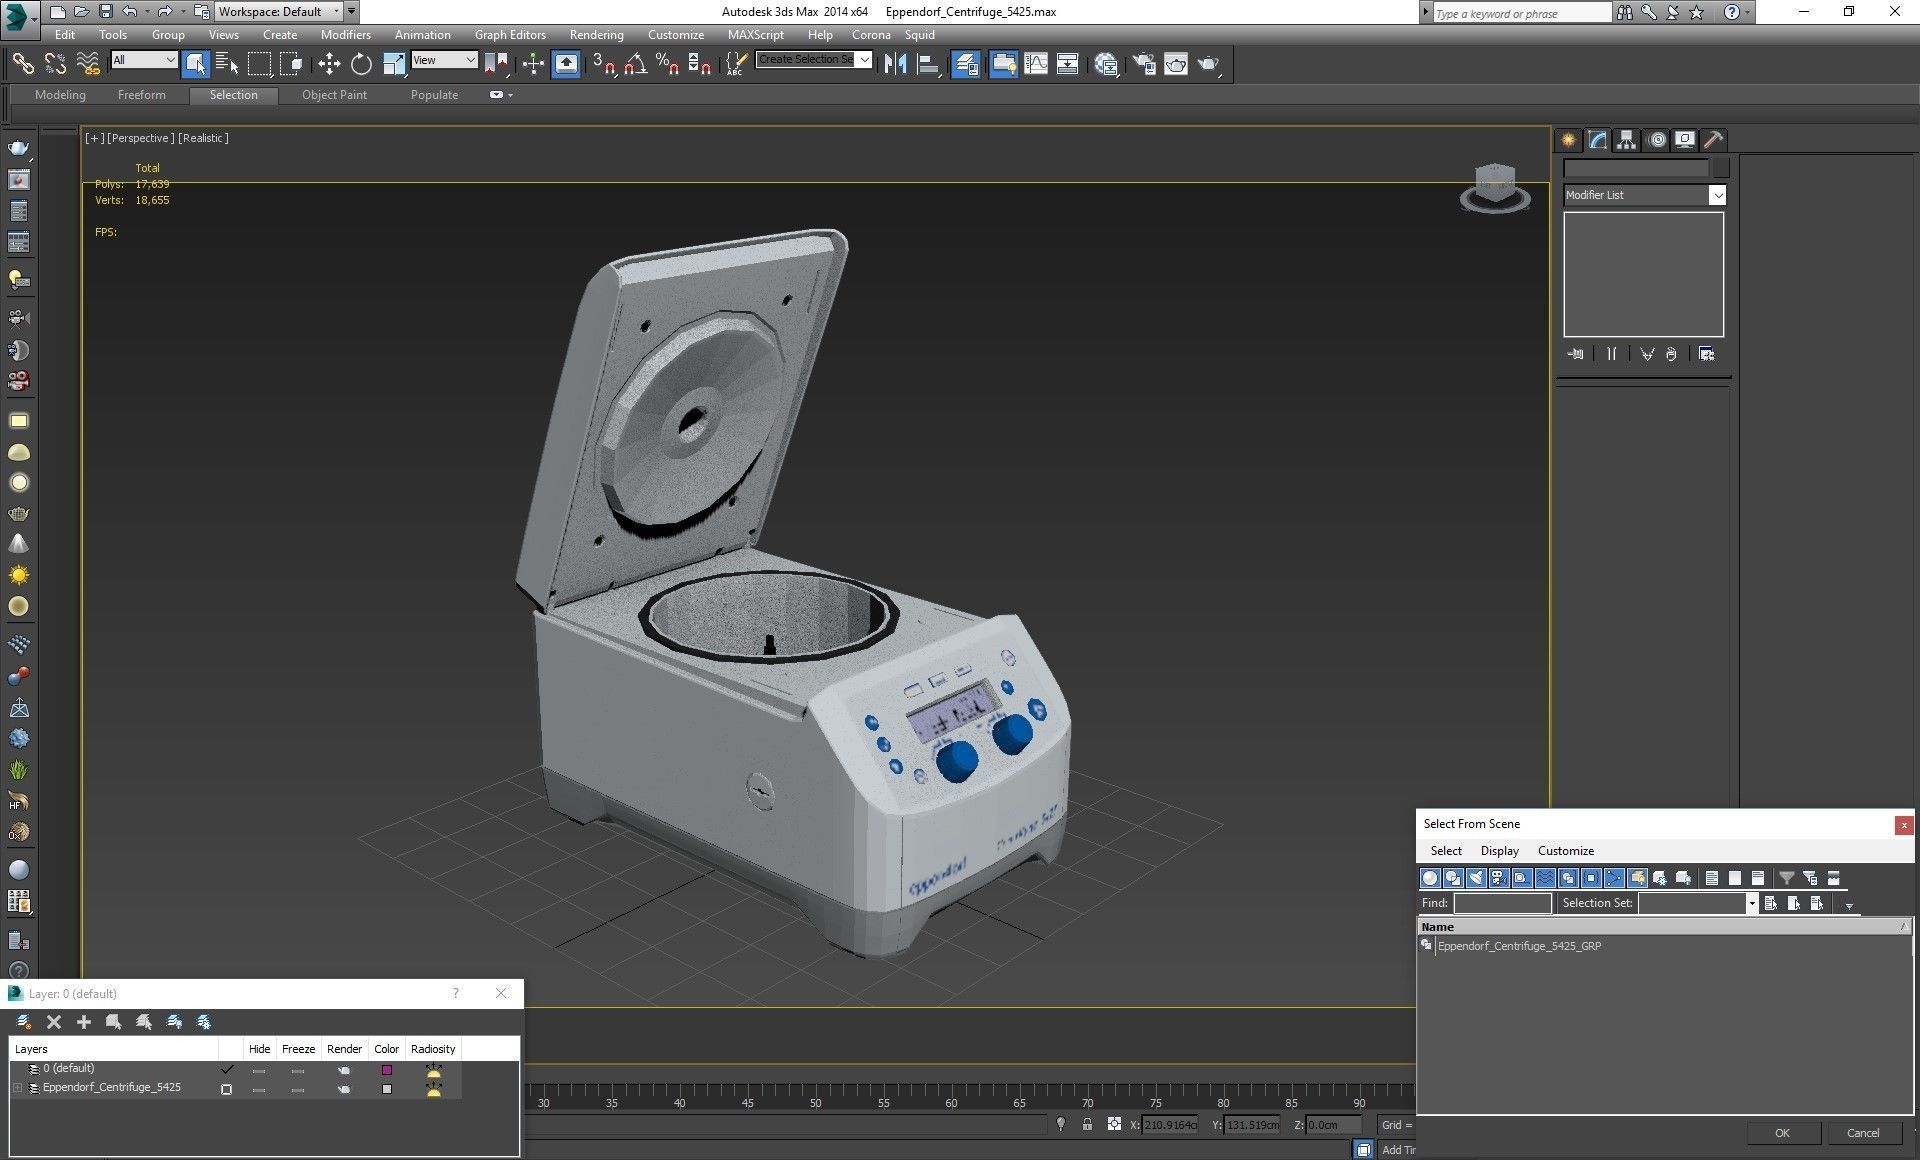Image resolution: width=1920 pixels, height=1160 pixels.
Task: Click the [Realistic] shading viewport label
Action: tap(203, 138)
